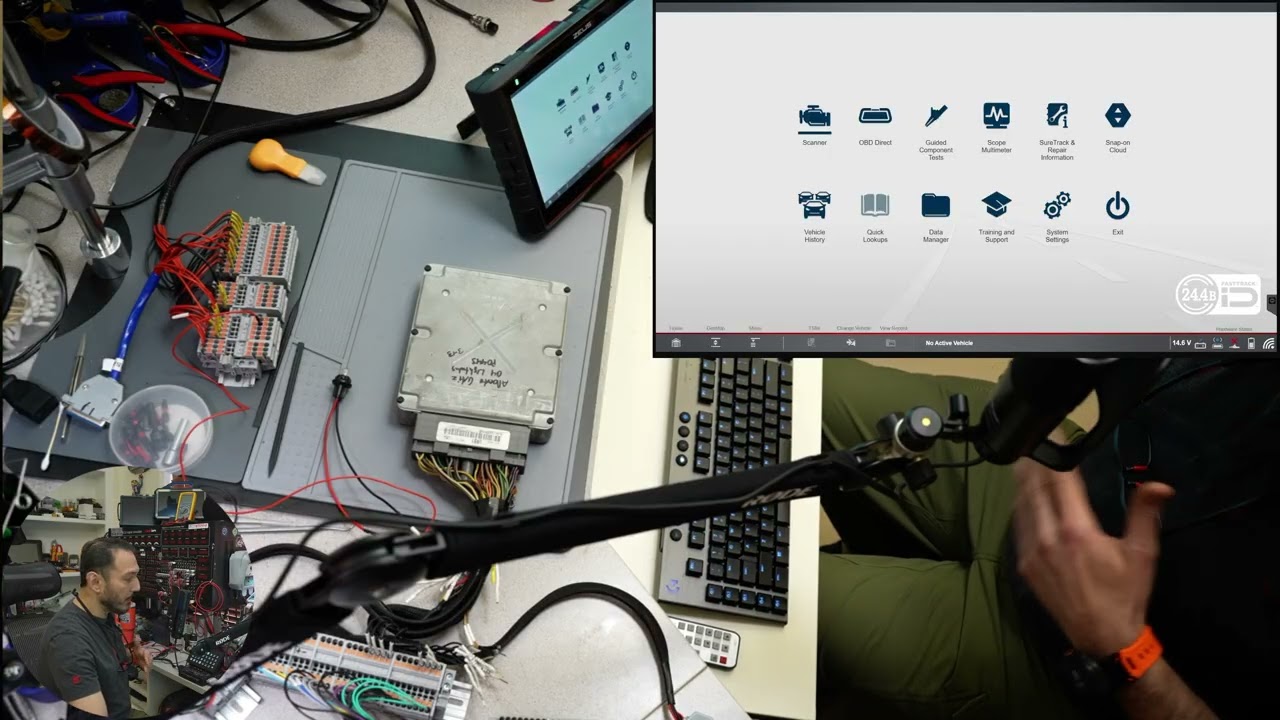Open Guided Component Tests
Screen dimensions: 1280x720
tap(936, 131)
